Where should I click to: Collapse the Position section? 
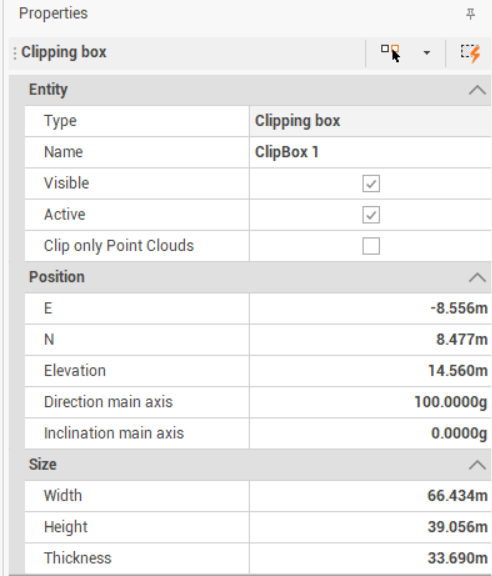click(477, 277)
